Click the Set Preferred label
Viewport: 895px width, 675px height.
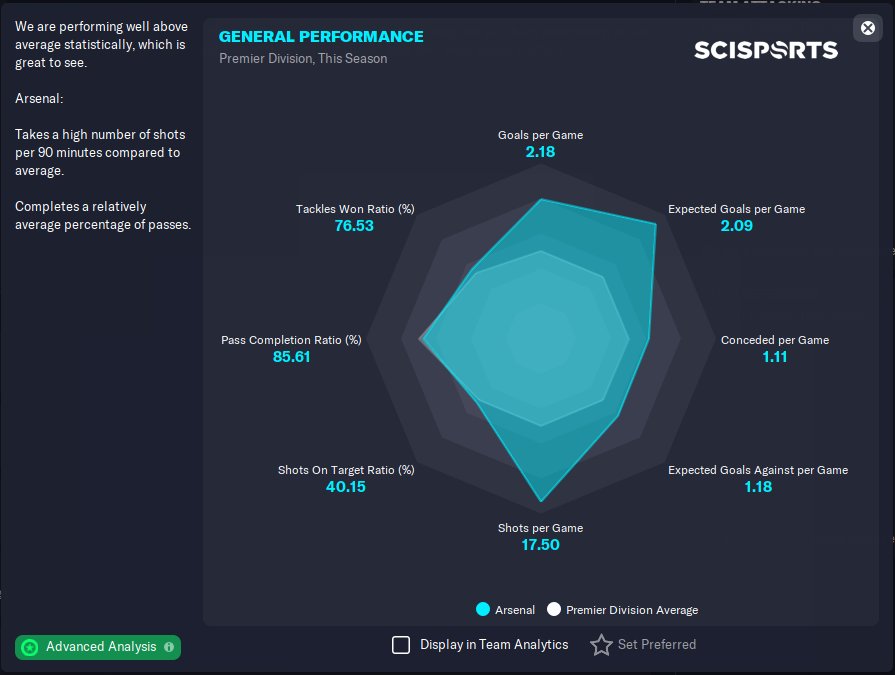click(x=657, y=645)
